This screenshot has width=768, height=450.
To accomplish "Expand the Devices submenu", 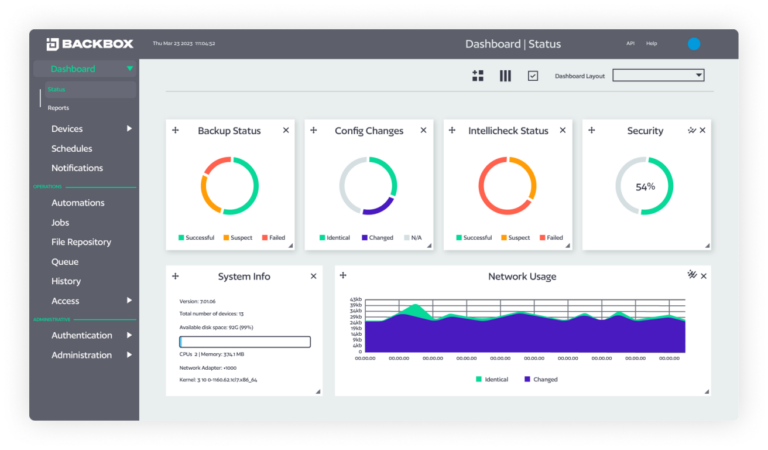I will (x=129, y=129).
